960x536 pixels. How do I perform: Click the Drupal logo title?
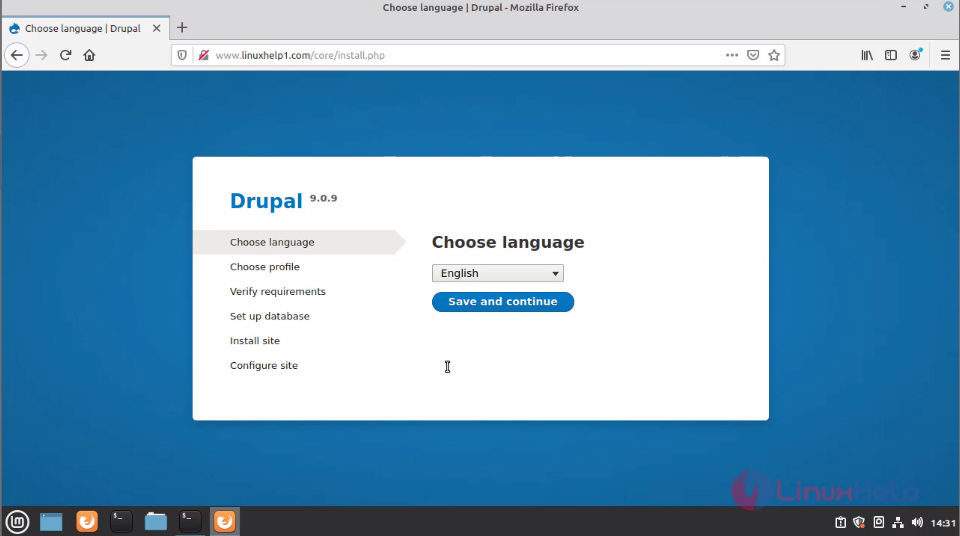[266, 201]
